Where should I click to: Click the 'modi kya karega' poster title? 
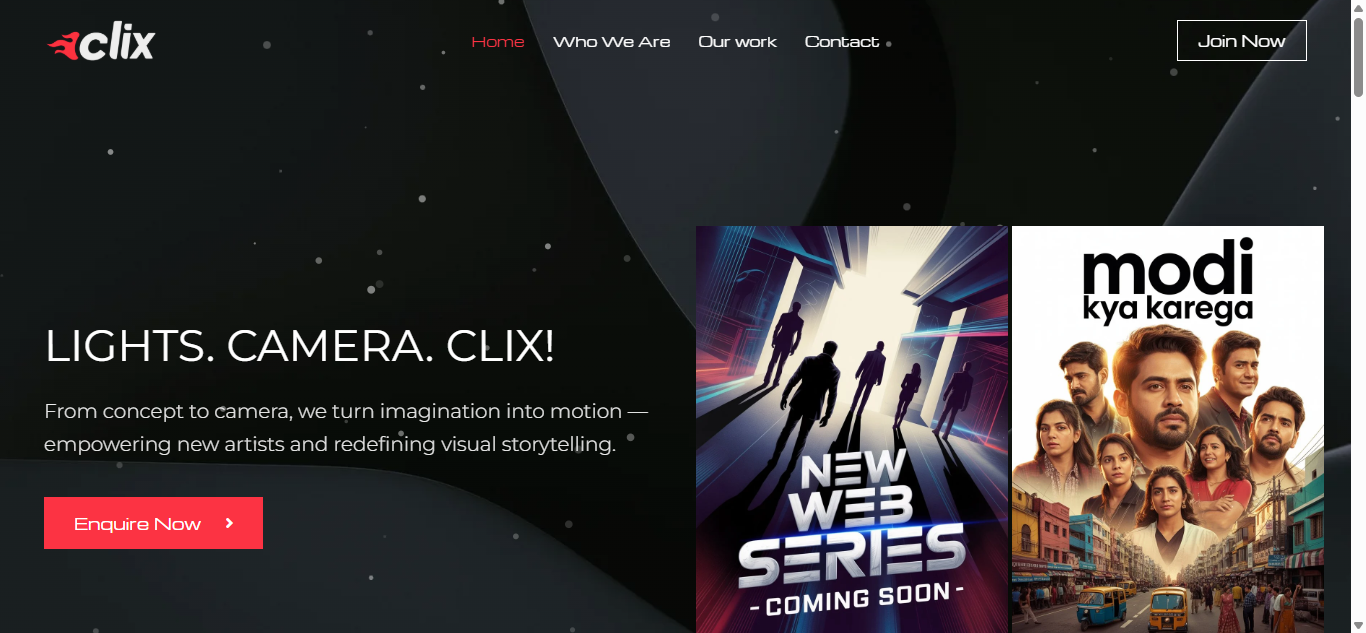[x=1168, y=279]
